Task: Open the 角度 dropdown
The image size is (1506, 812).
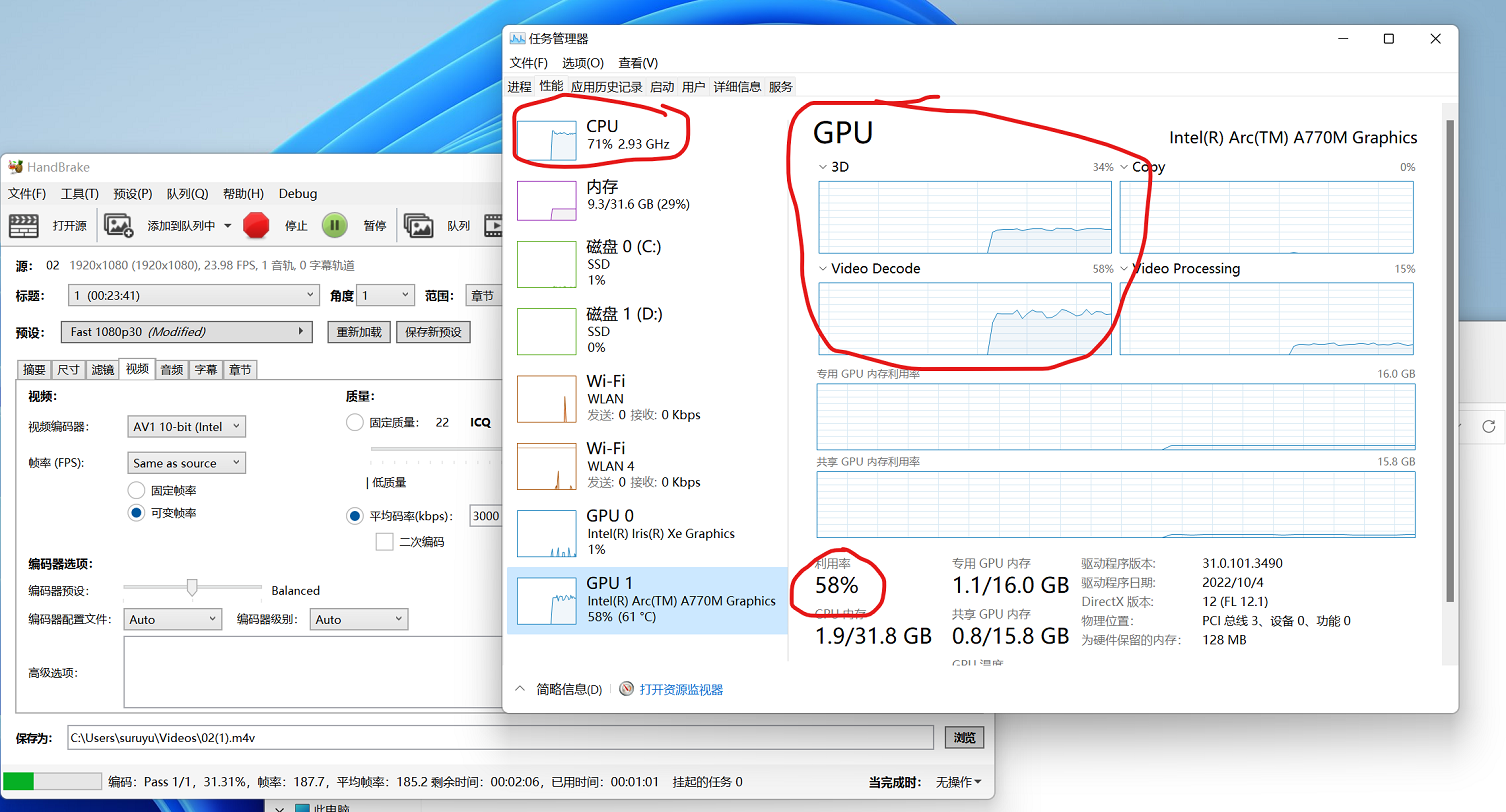Action: (386, 296)
